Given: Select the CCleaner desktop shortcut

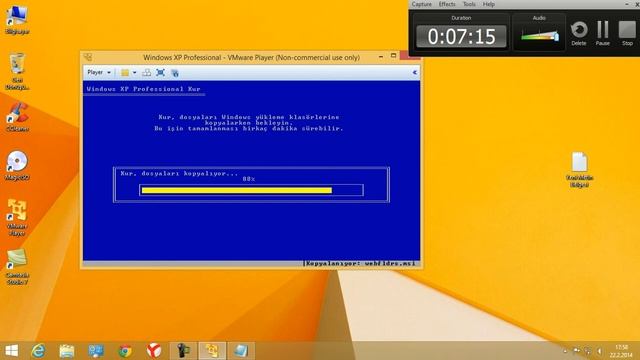Looking at the screenshot, I should coord(17,117).
